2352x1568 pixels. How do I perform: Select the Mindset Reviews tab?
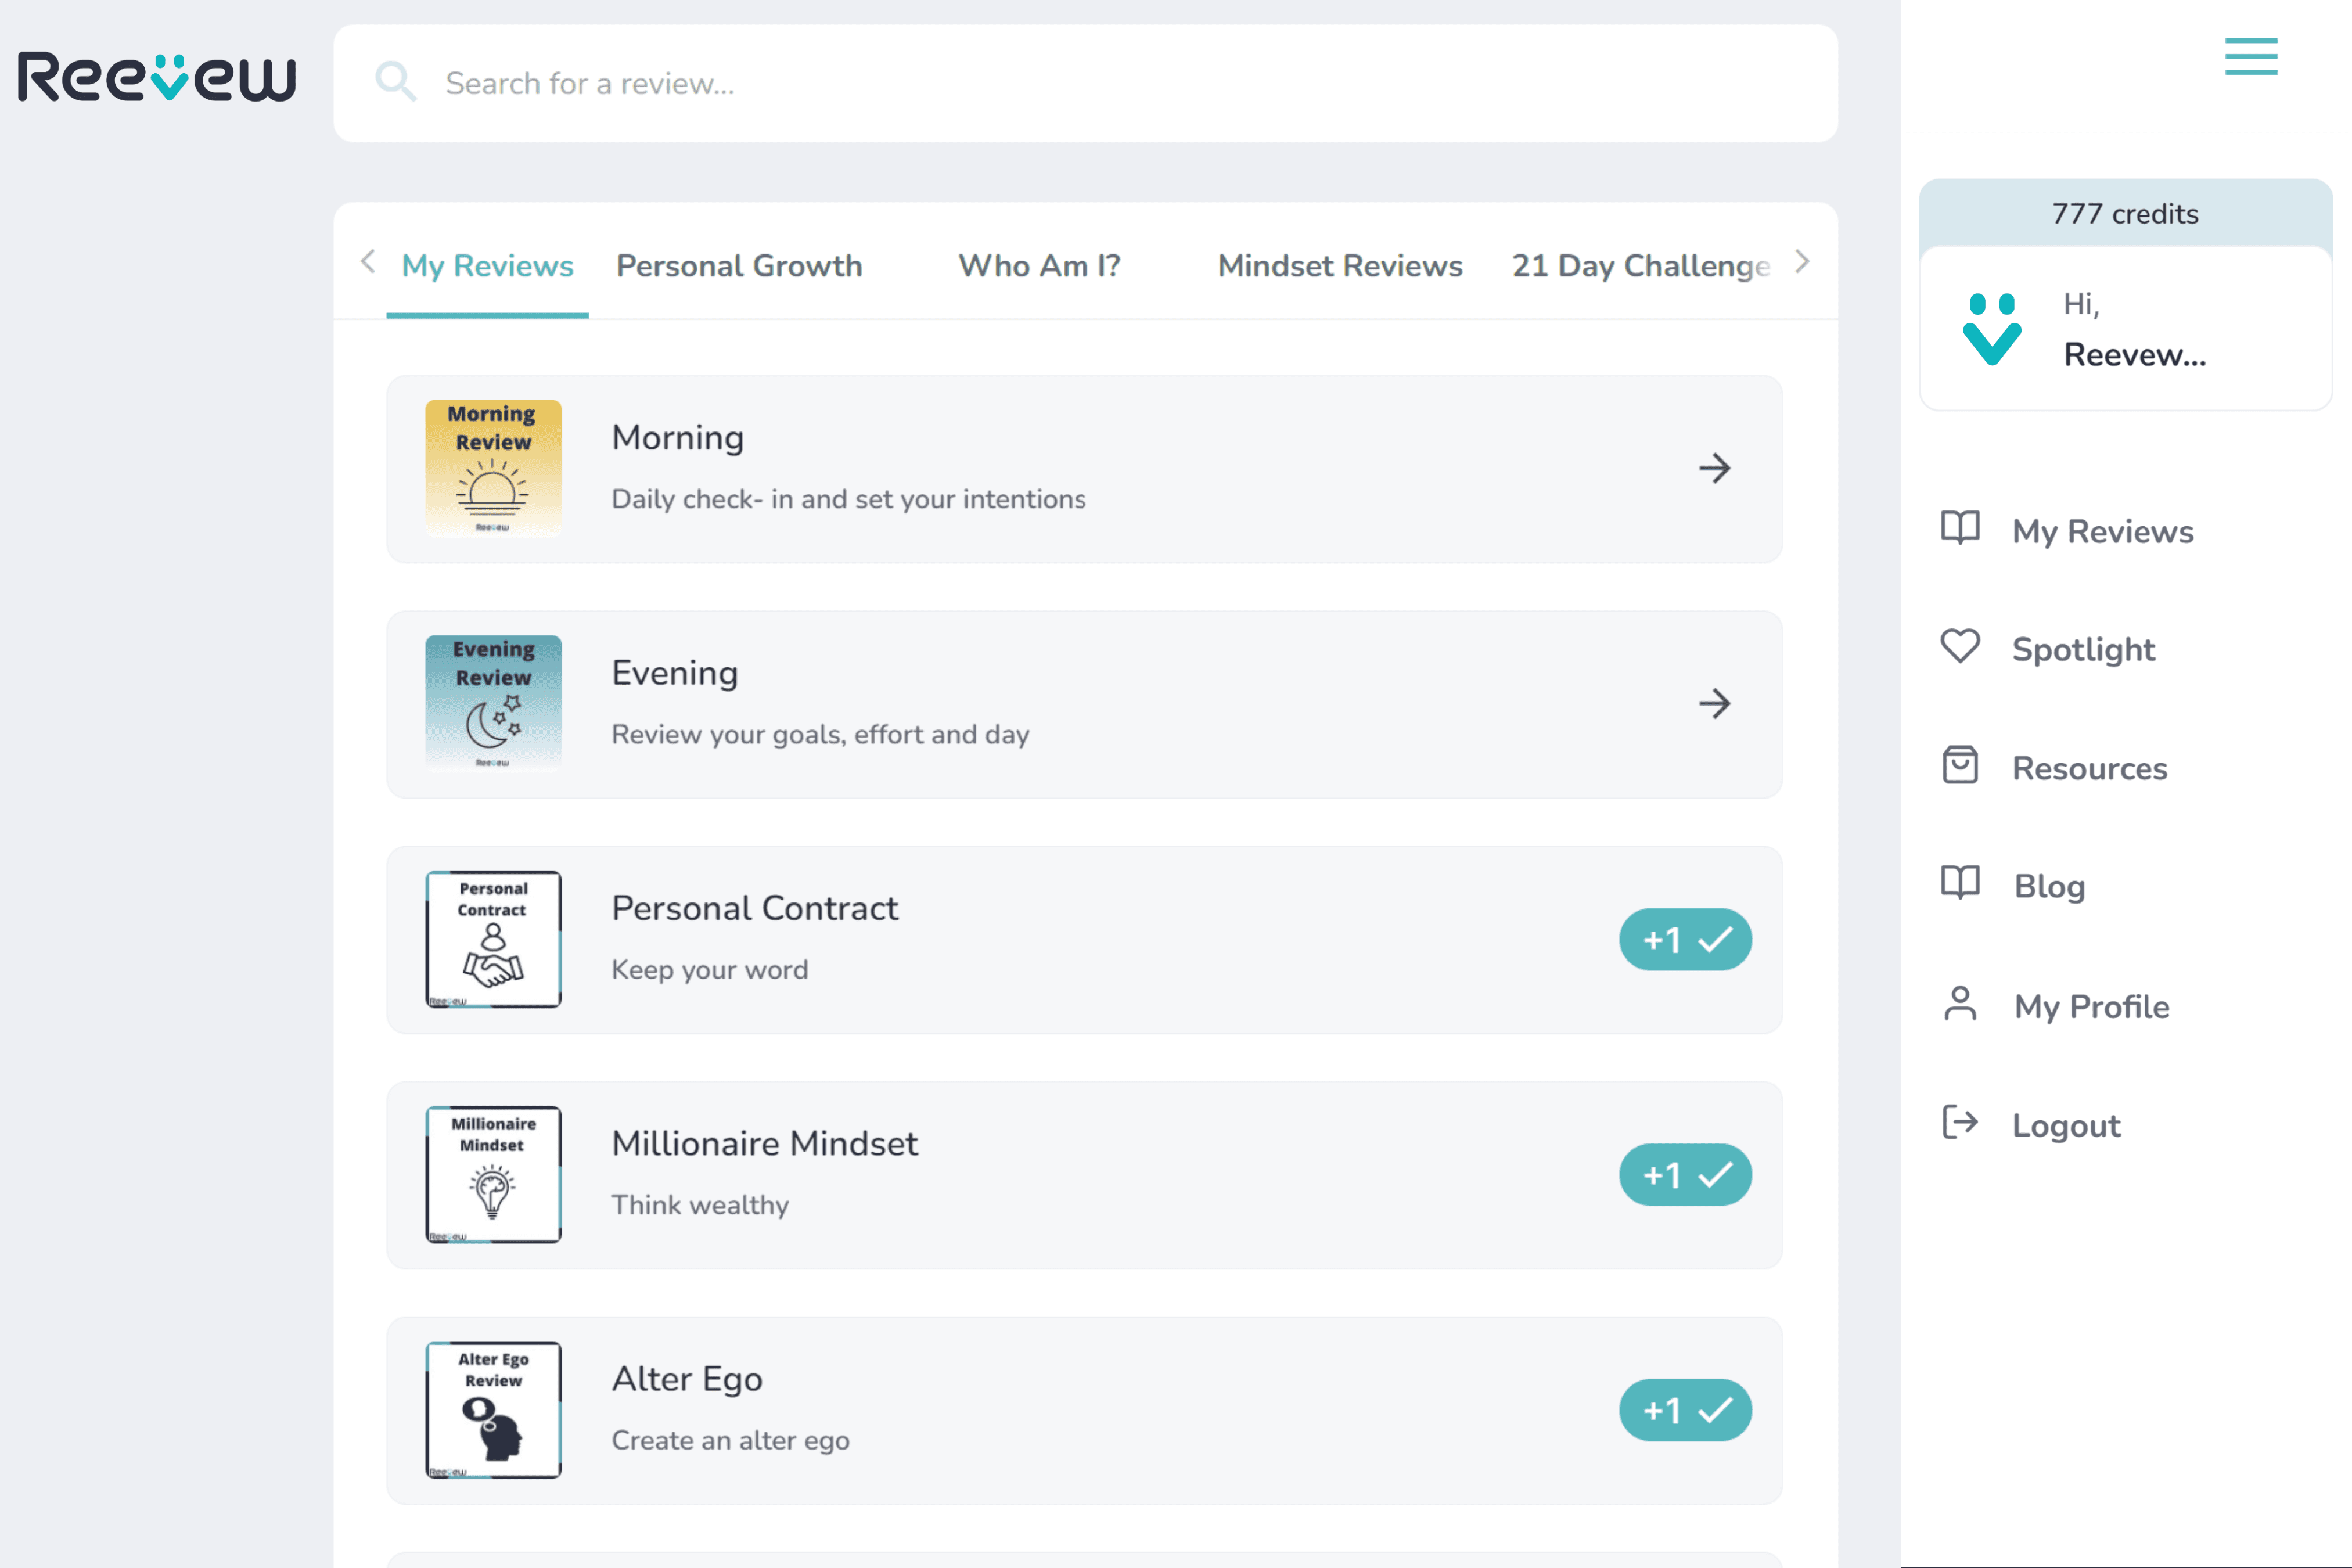tap(1339, 266)
